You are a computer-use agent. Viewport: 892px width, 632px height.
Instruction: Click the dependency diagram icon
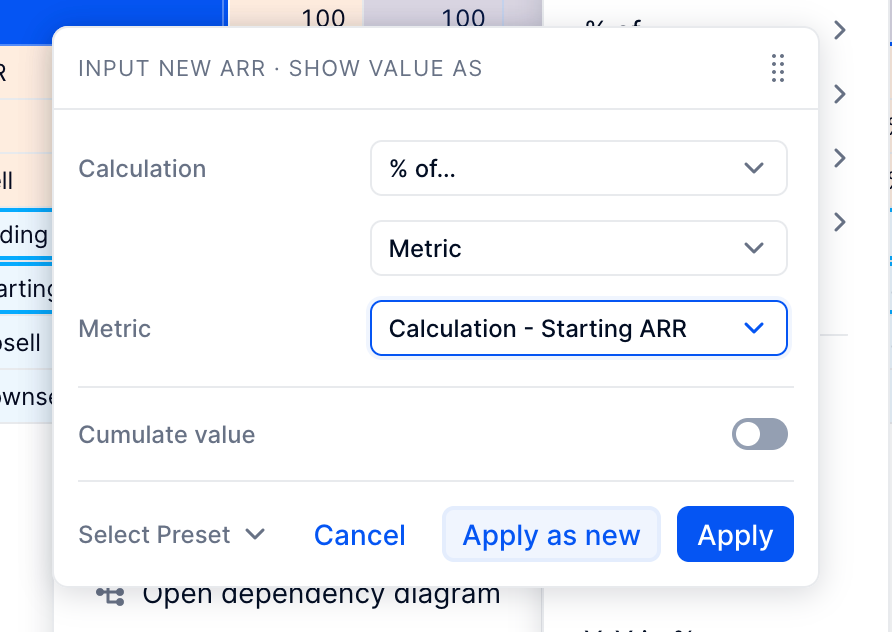110,596
